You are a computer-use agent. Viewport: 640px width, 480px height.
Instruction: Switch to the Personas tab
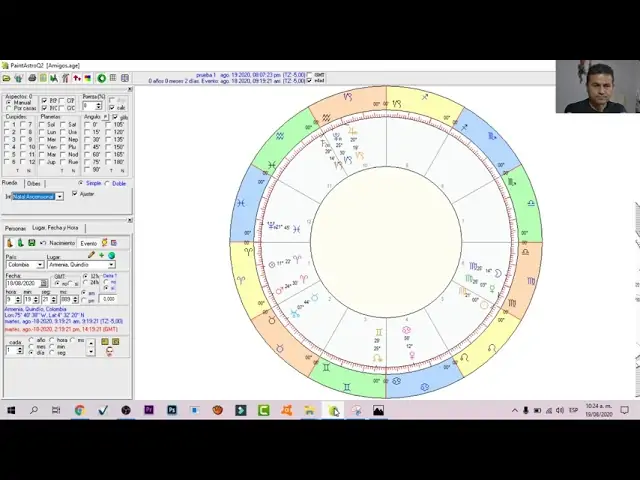pyautogui.click(x=15, y=229)
